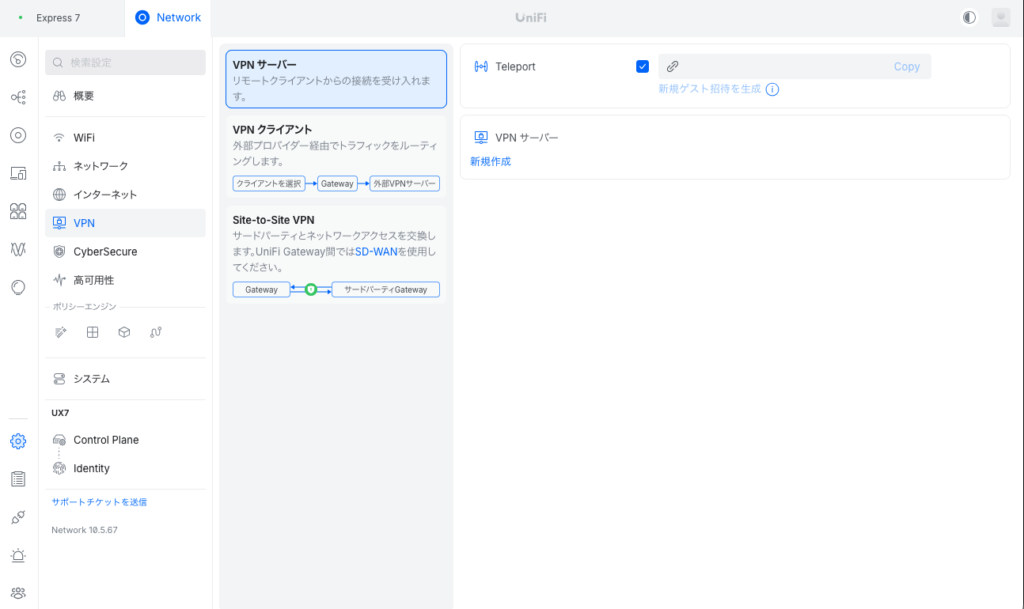
Task: Click サポートチケットを送信 link
Action: (x=99, y=502)
